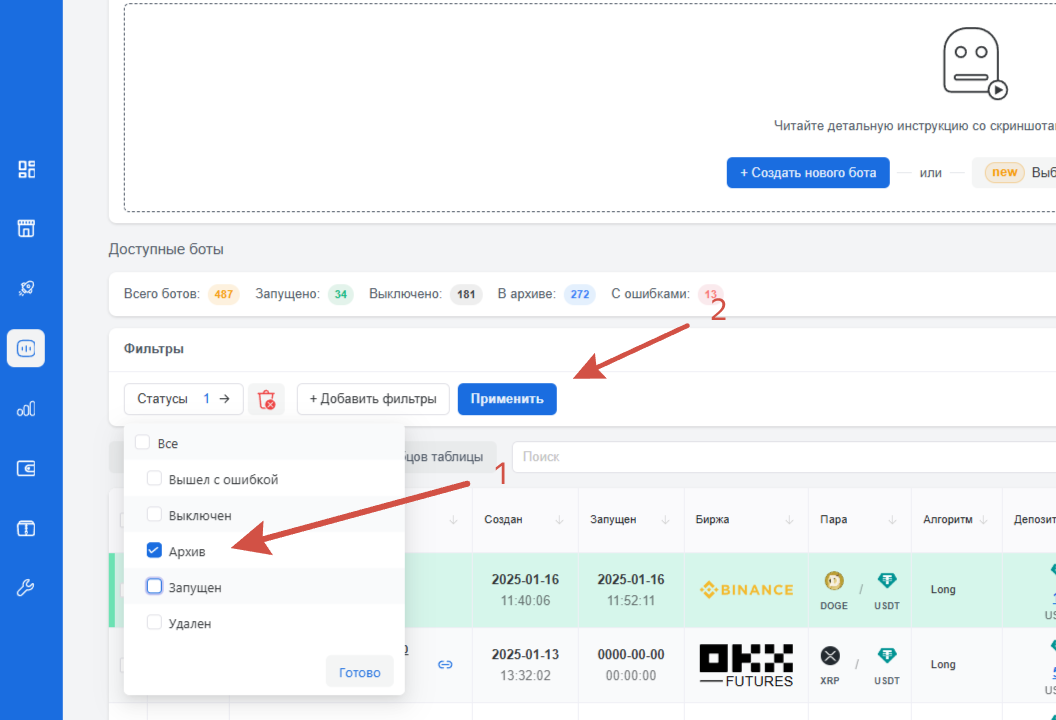The image size is (1056, 720).
Task: Open the bar chart statistics sidebar icon
Action: [x=26, y=408]
